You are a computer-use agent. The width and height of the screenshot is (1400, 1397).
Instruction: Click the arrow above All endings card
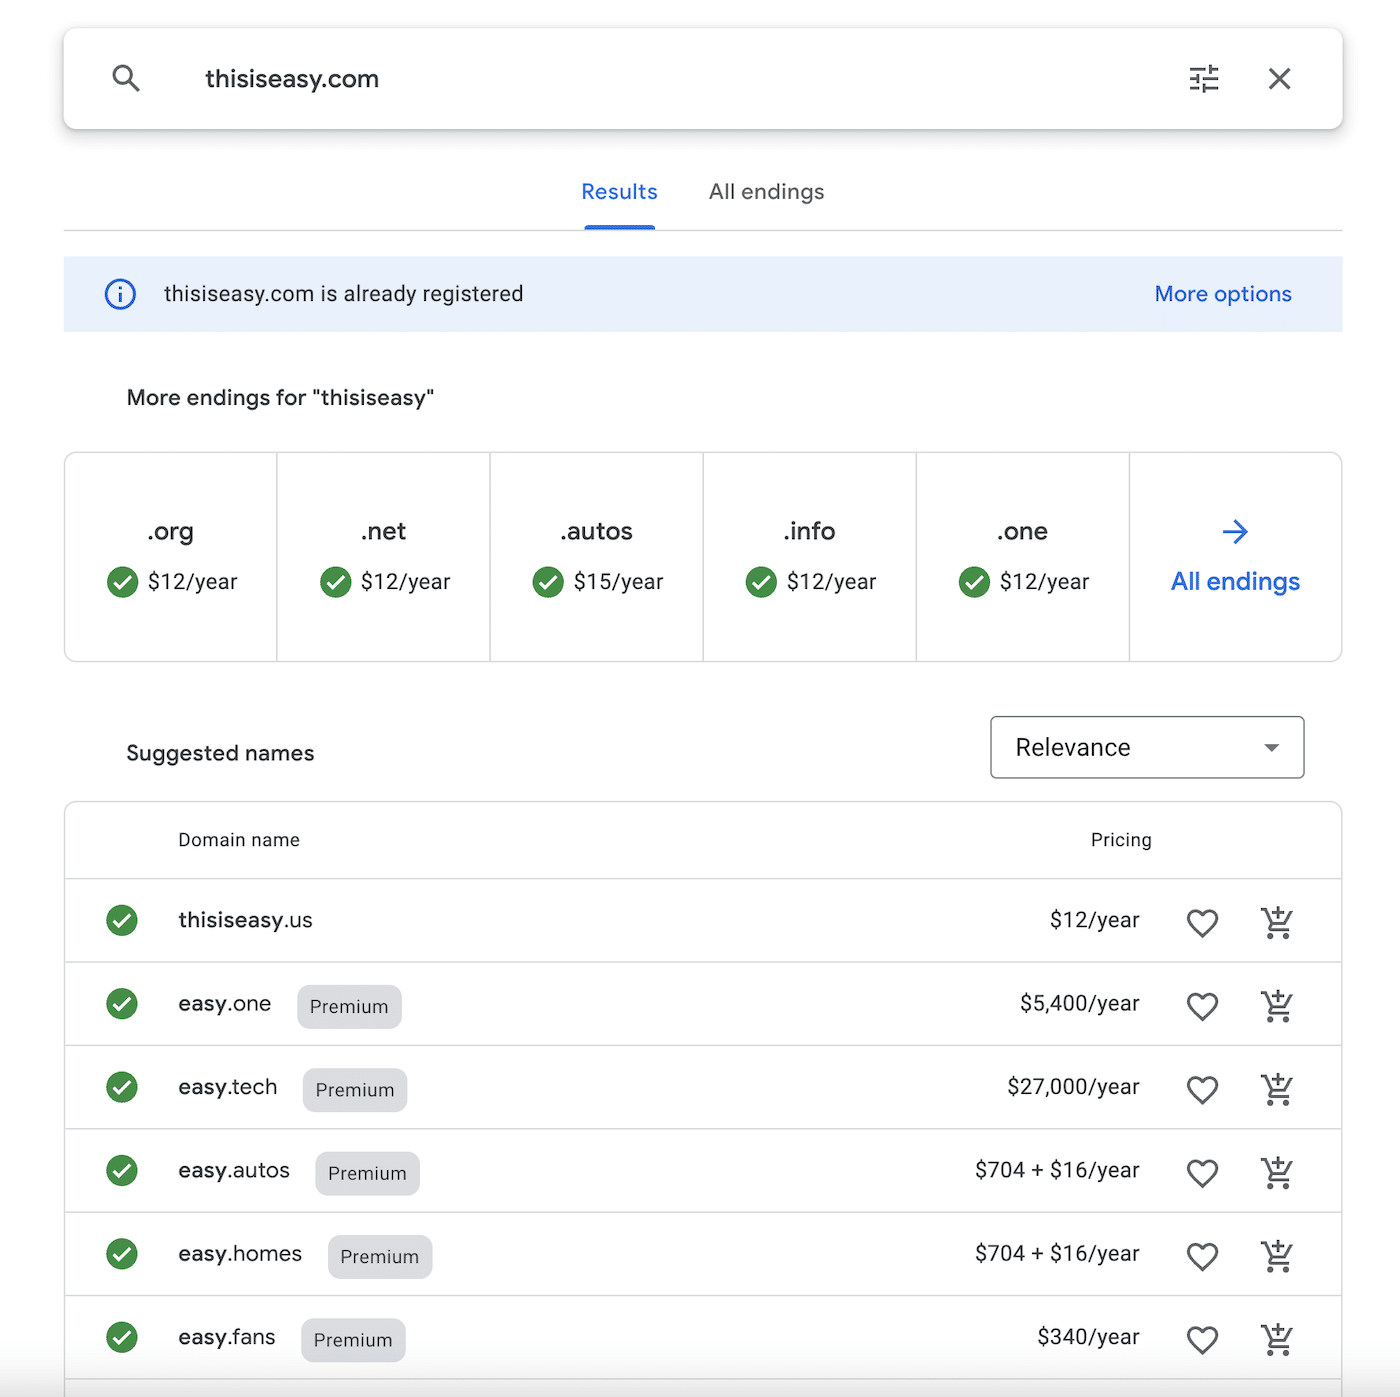coord(1235,531)
